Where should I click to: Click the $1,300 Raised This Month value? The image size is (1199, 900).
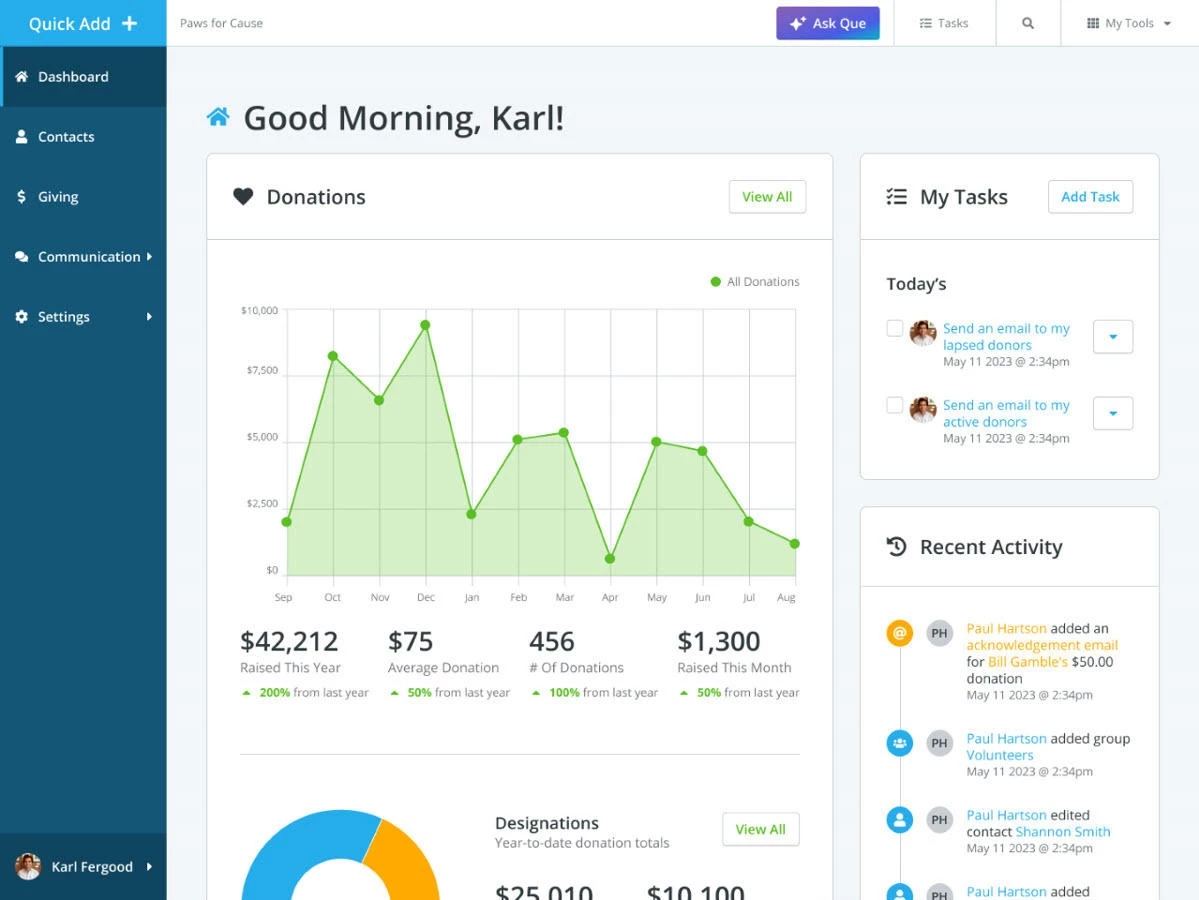point(719,641)
